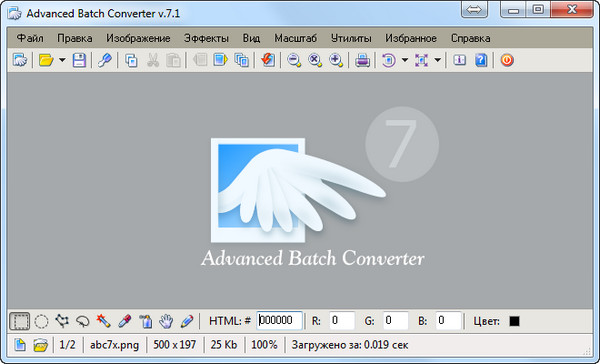Click the B value field
The height and width of the screenshot is (364, 600).
click(448, 320)
